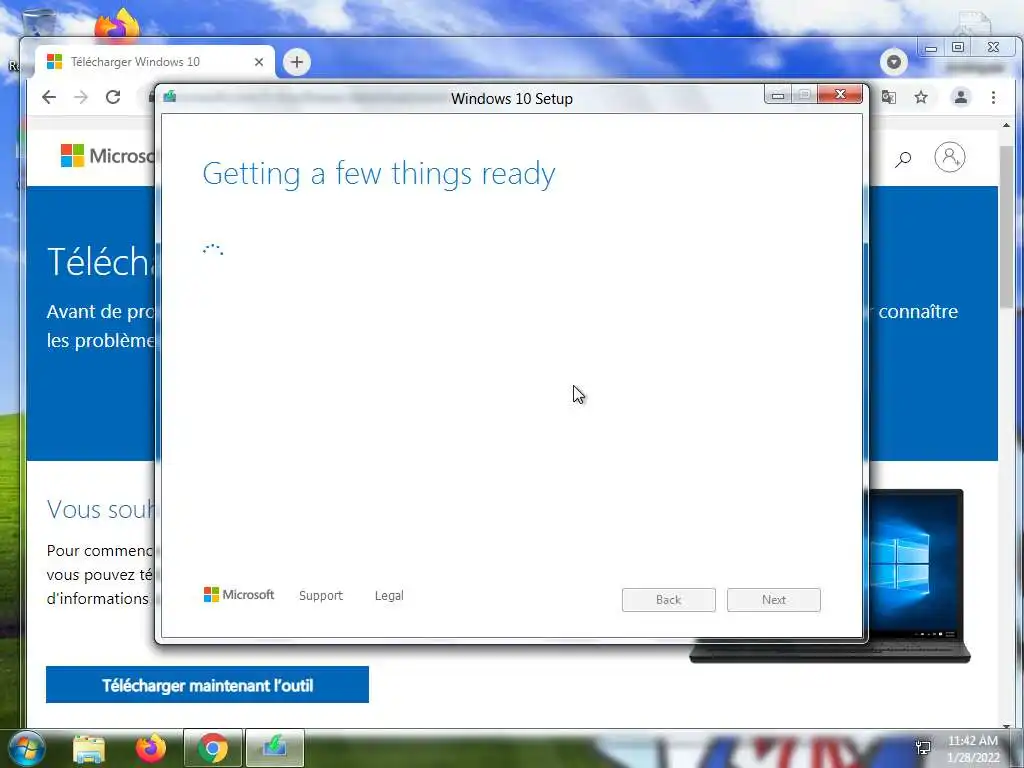
Task: Click the sign-in account icon on Microsoft page
Action: tap(950, 157)
